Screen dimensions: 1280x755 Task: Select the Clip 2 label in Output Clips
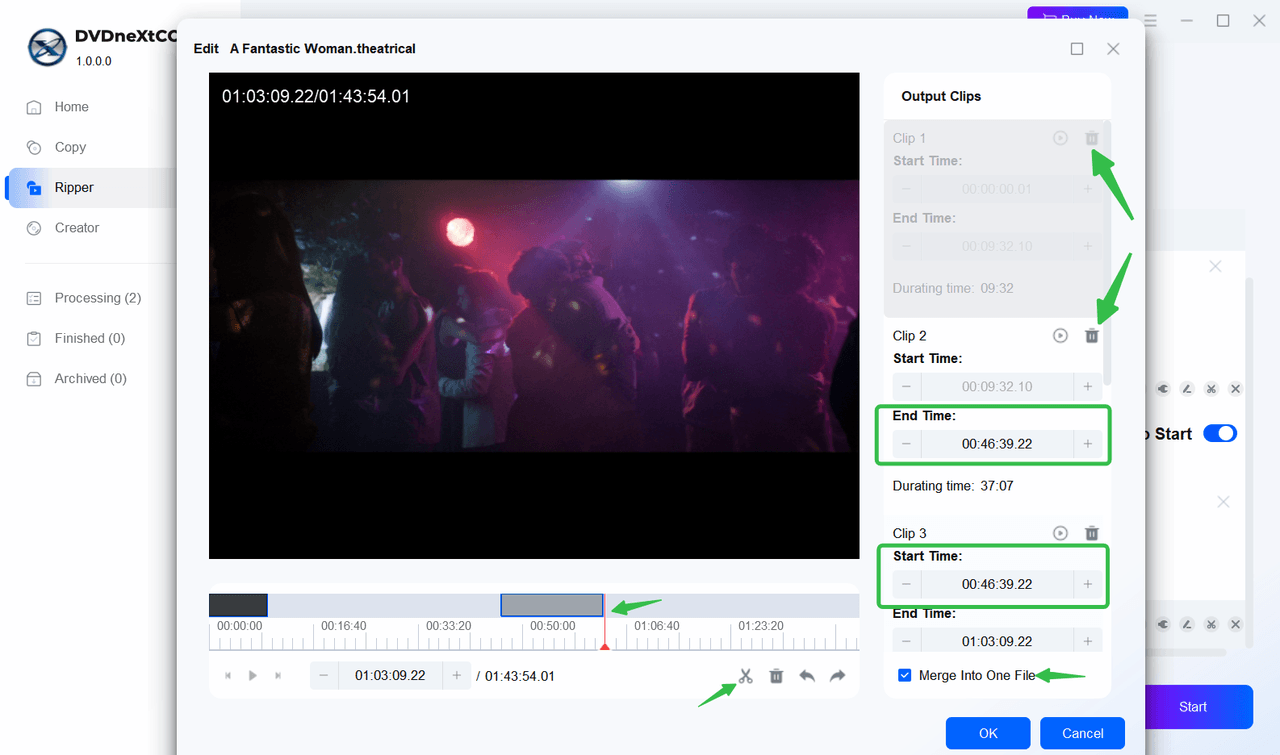pos(910,336)
